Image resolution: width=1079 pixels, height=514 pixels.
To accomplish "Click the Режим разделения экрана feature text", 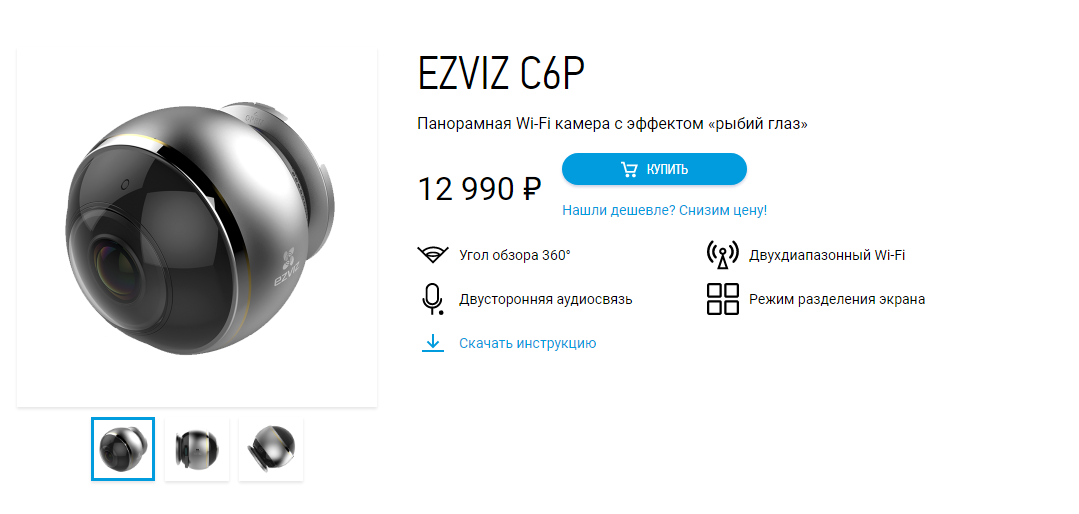I will point(837,299).
